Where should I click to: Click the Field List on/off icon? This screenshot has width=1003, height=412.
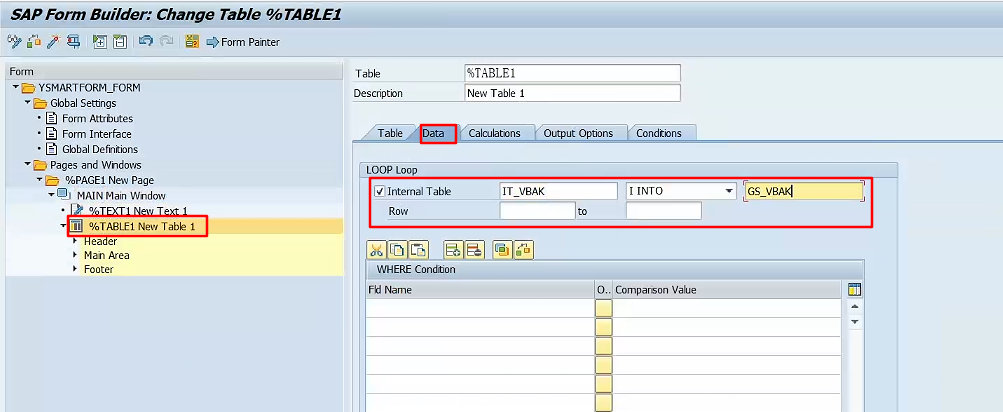(191, 42)
